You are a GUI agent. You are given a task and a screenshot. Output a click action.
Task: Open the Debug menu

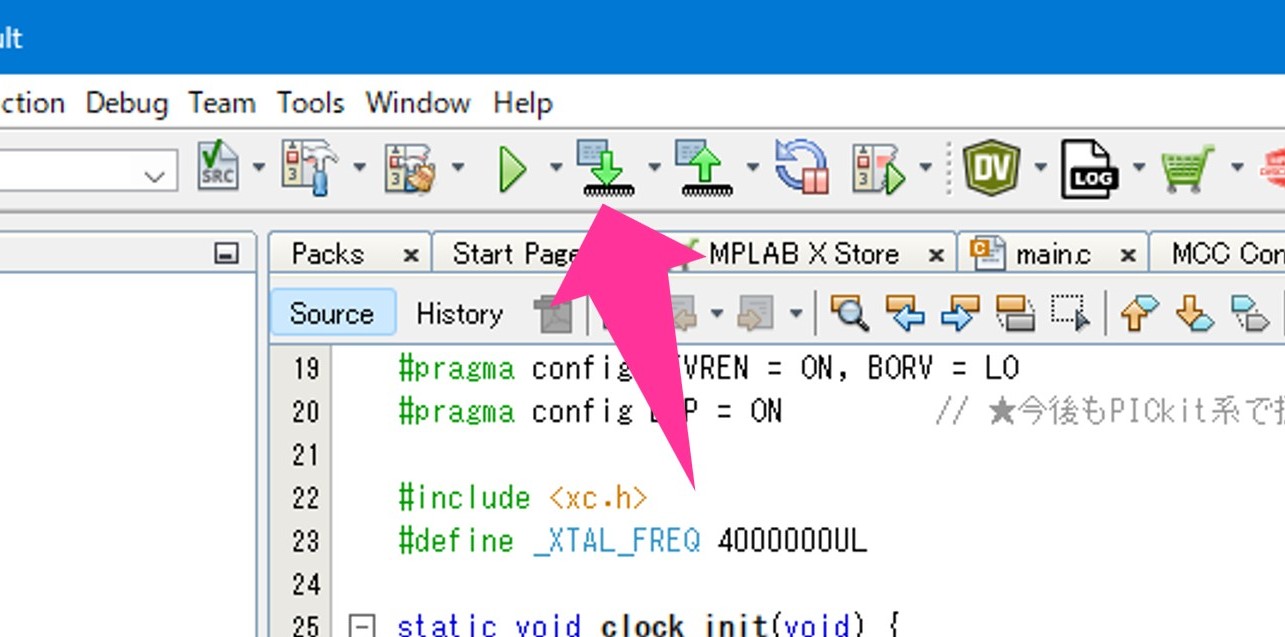pyautogui.click(x=127, y=103)
